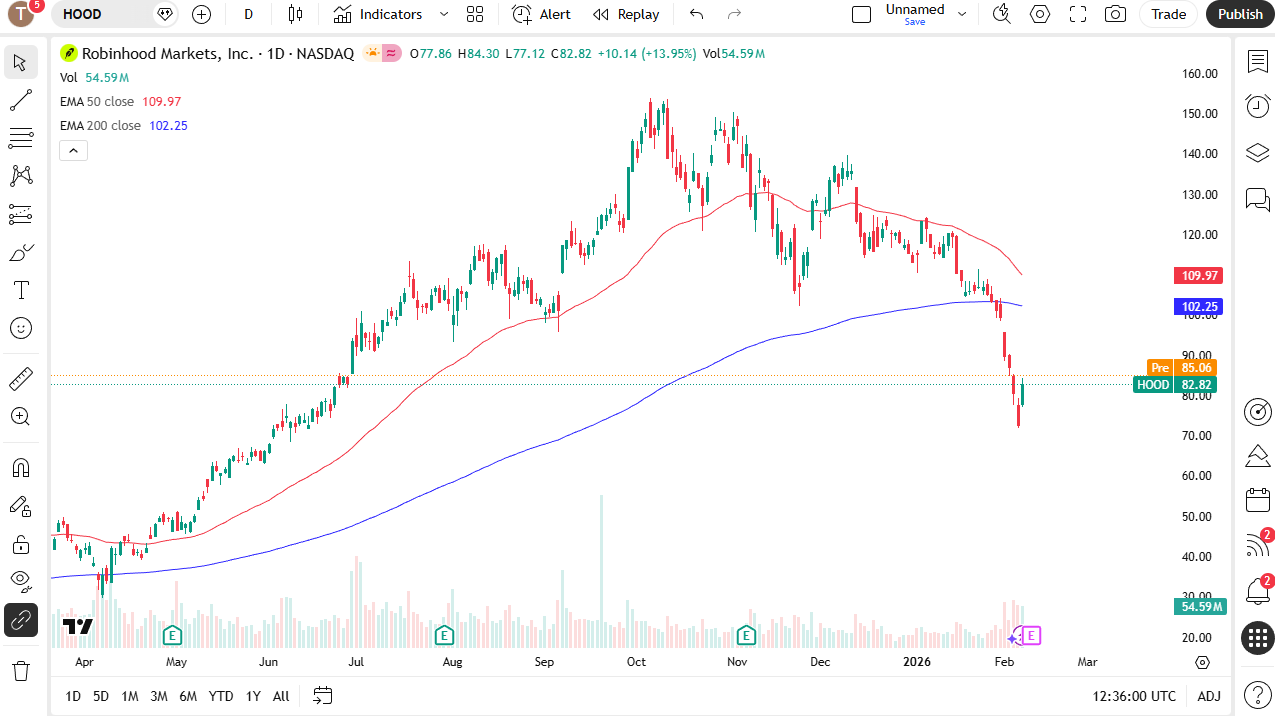The image size is (1275, 716).
Task: Click the chain-link icon in the left toolbar
Action: [21, 620]
